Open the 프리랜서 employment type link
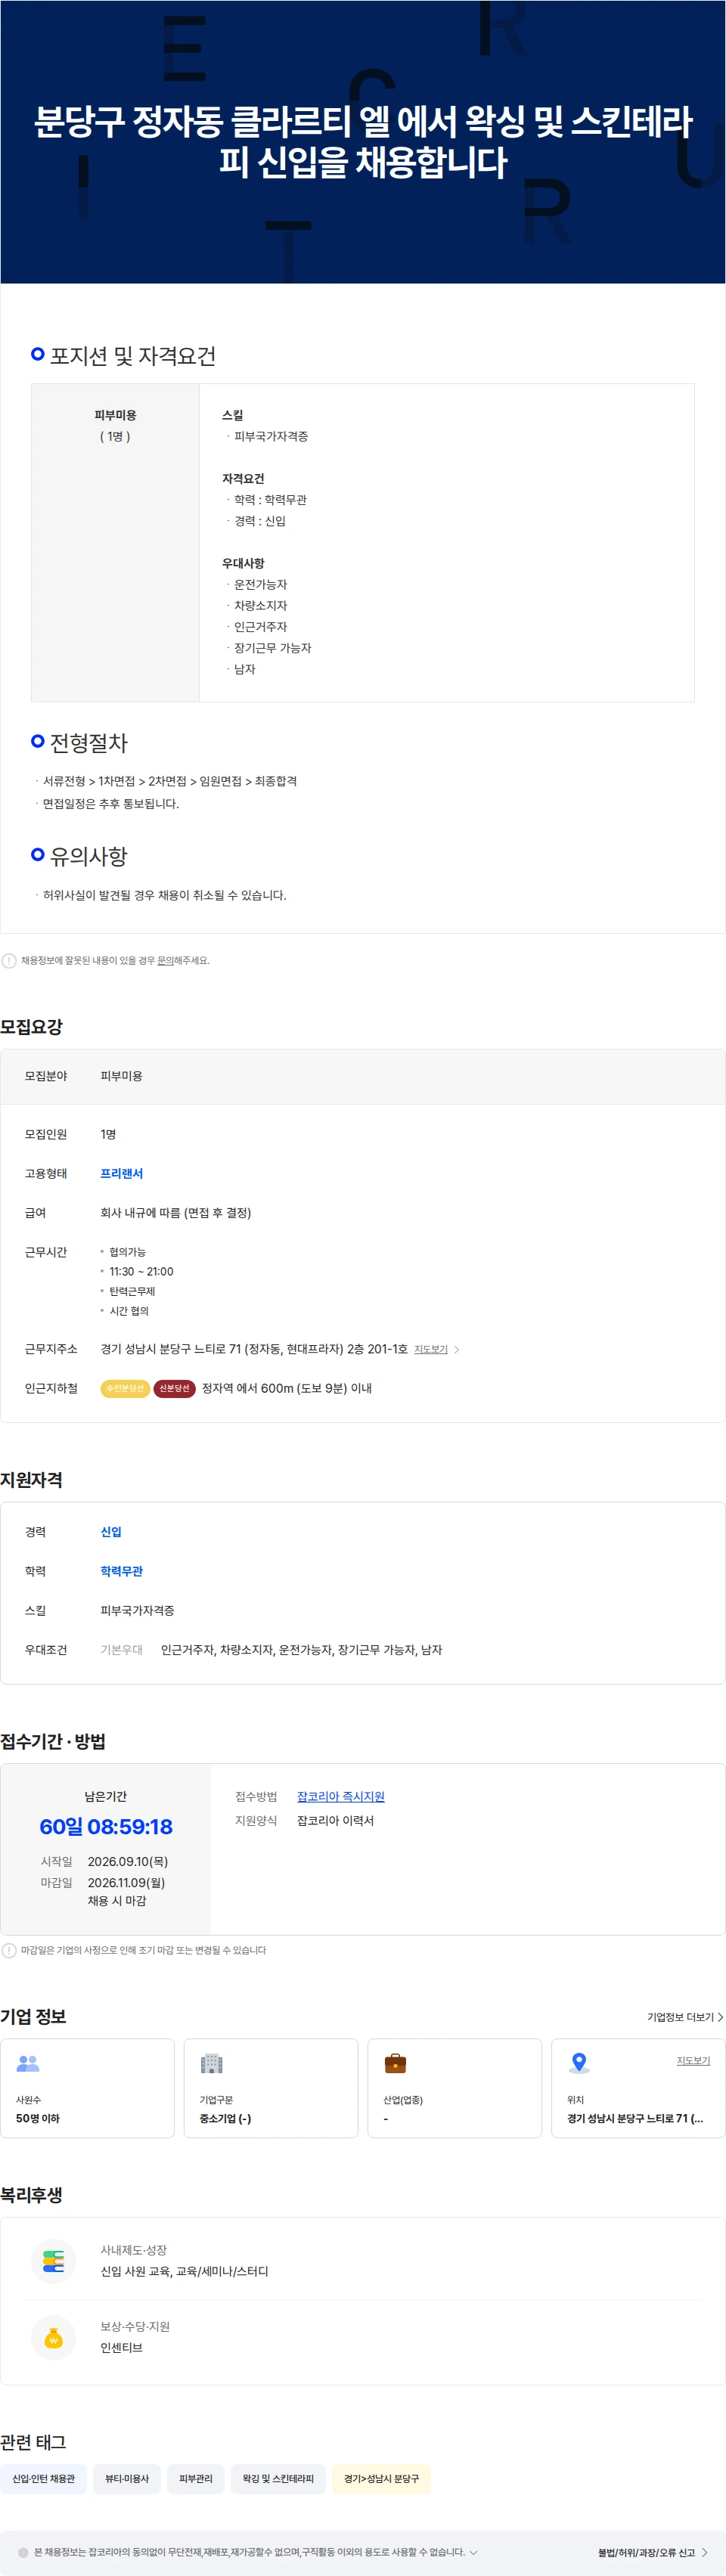 (122, 1173)
